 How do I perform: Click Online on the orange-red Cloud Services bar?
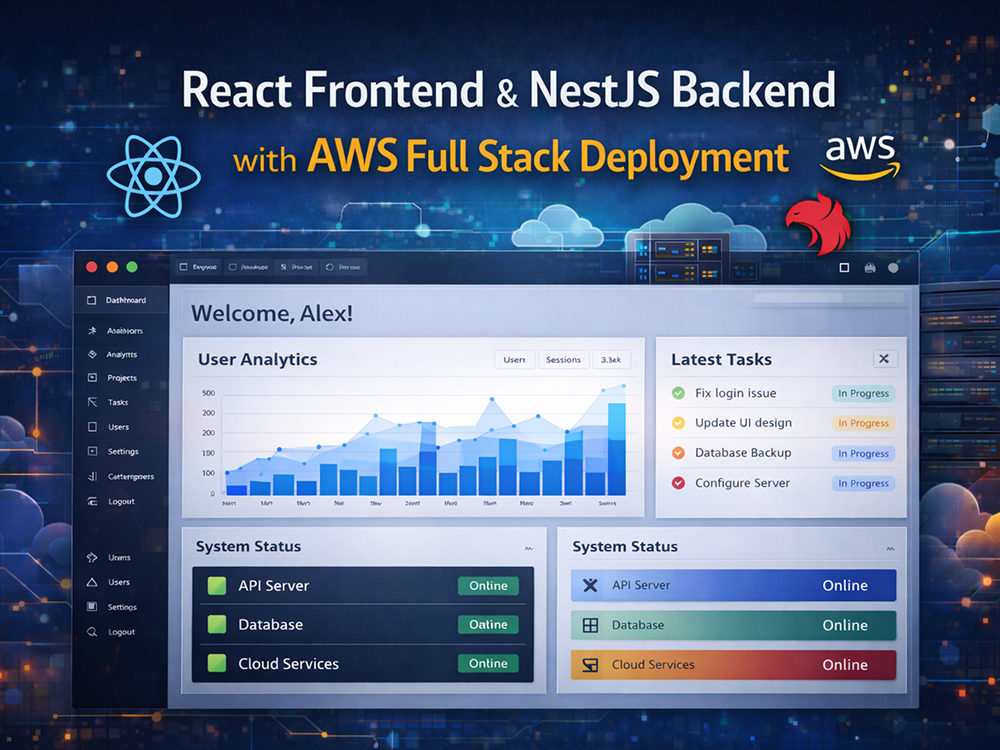845,665
